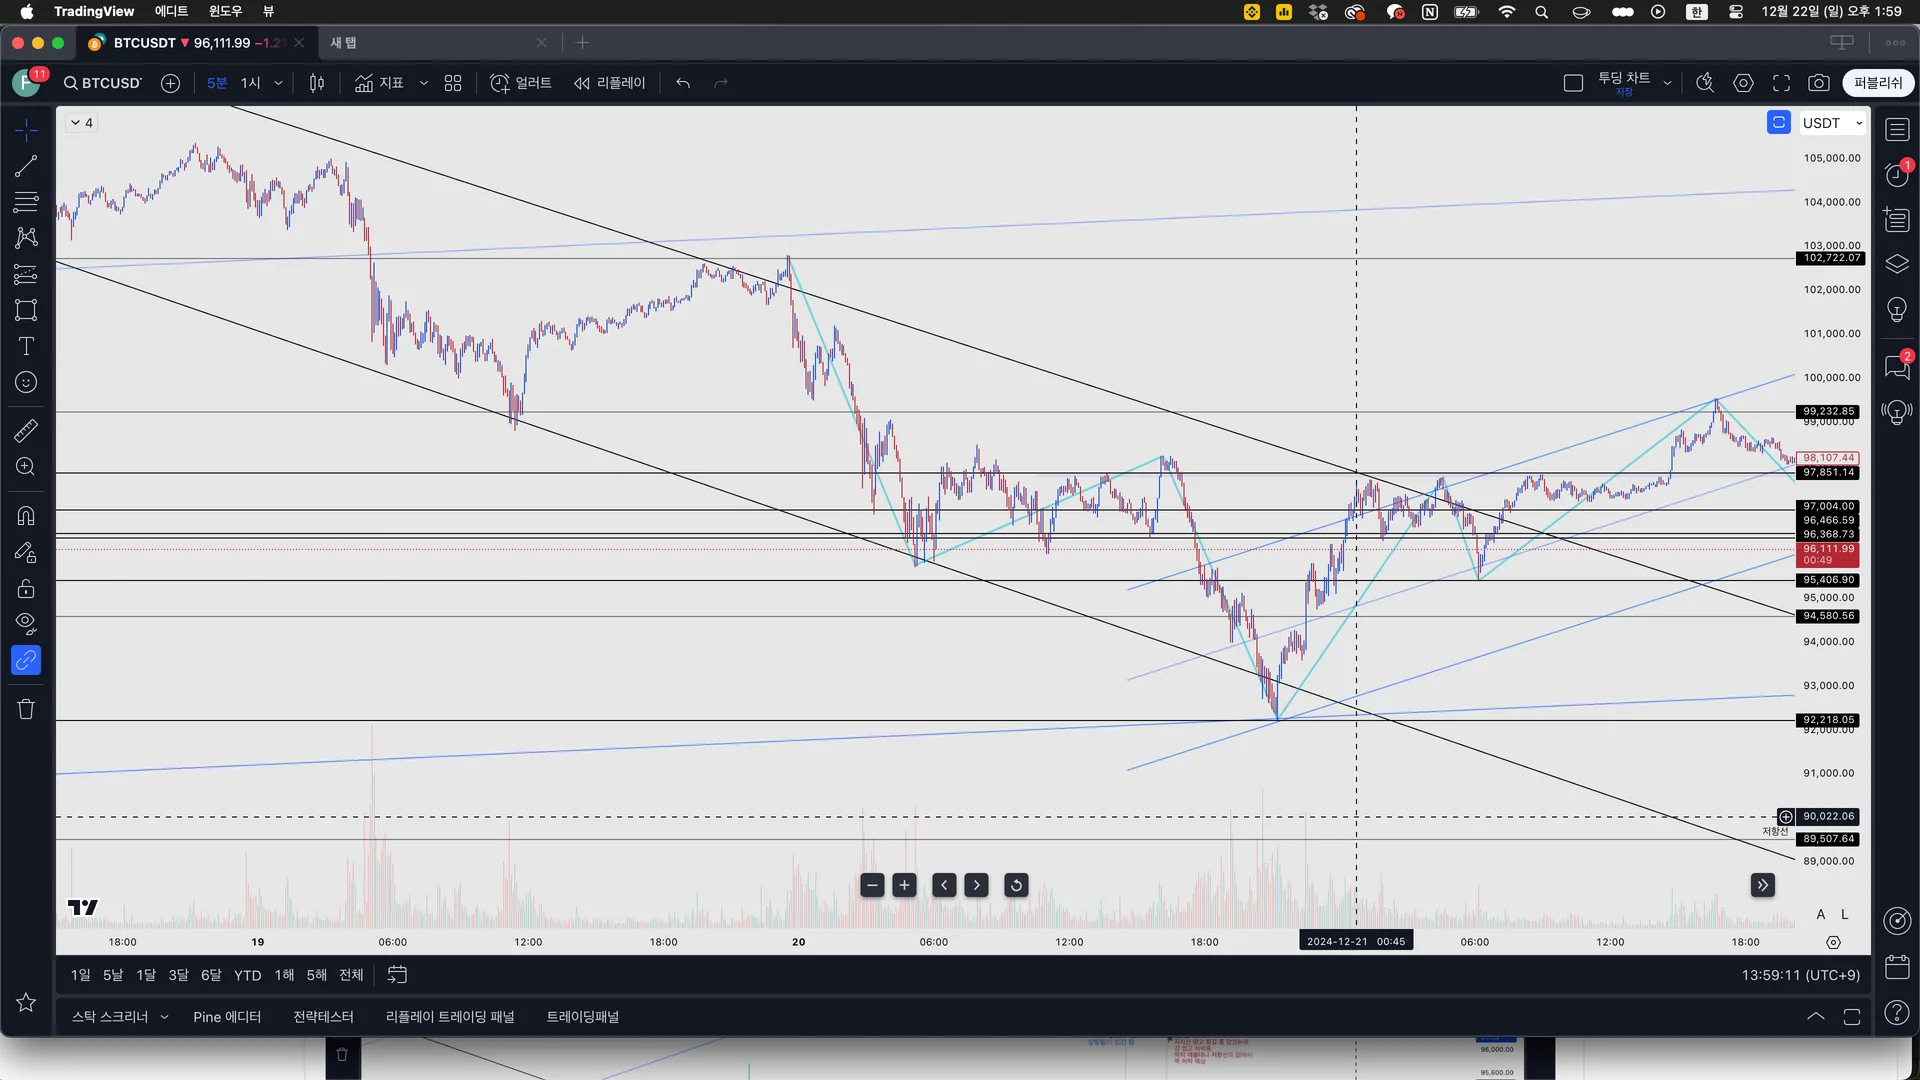
Task: Open the candlestick chart style selector
Action: click(317, 83)
